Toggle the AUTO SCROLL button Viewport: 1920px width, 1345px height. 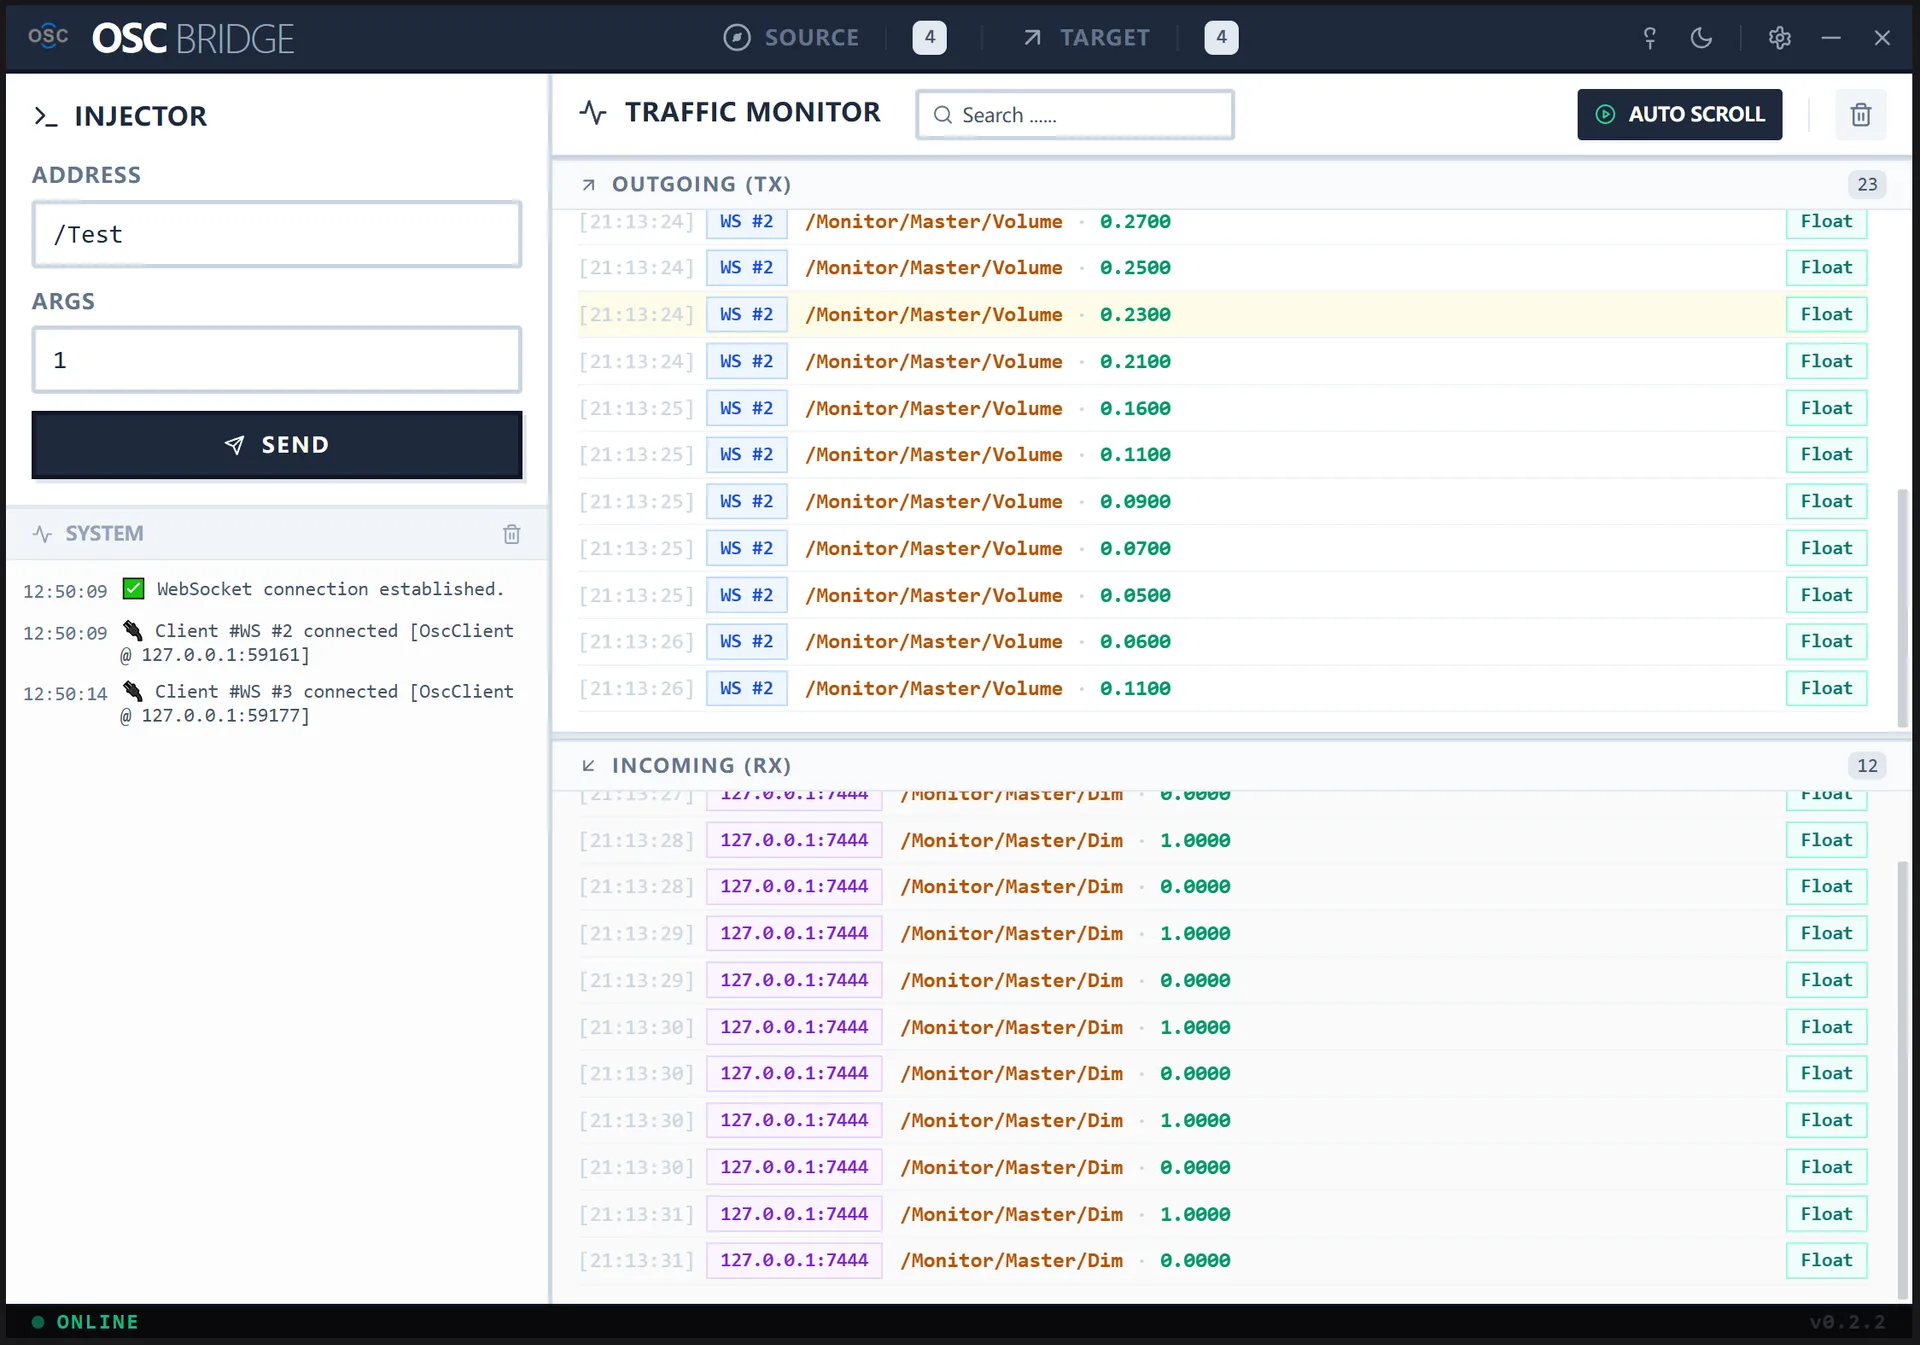point(1679,115)
